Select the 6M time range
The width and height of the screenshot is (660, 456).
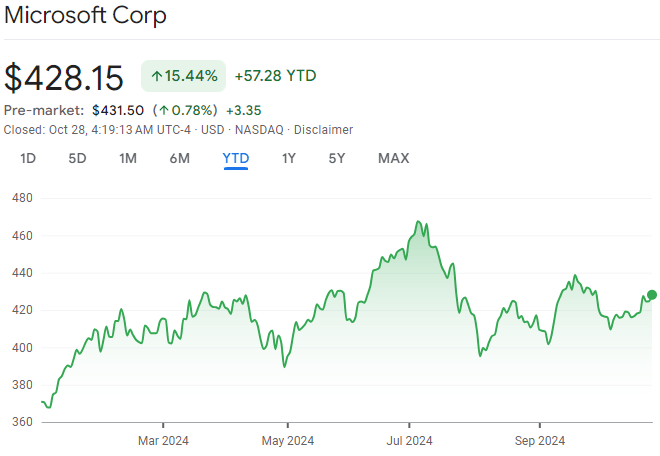coord(180,158)
